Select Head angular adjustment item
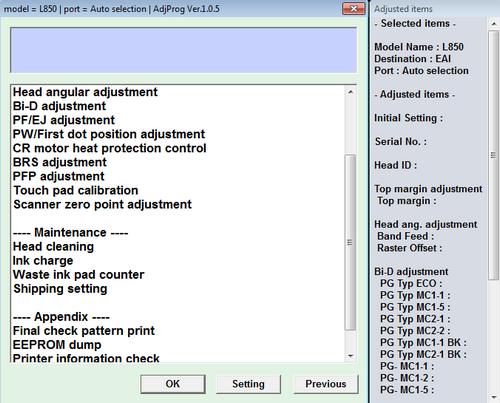This screenshot has height=403, width=500. click(85, 92)
